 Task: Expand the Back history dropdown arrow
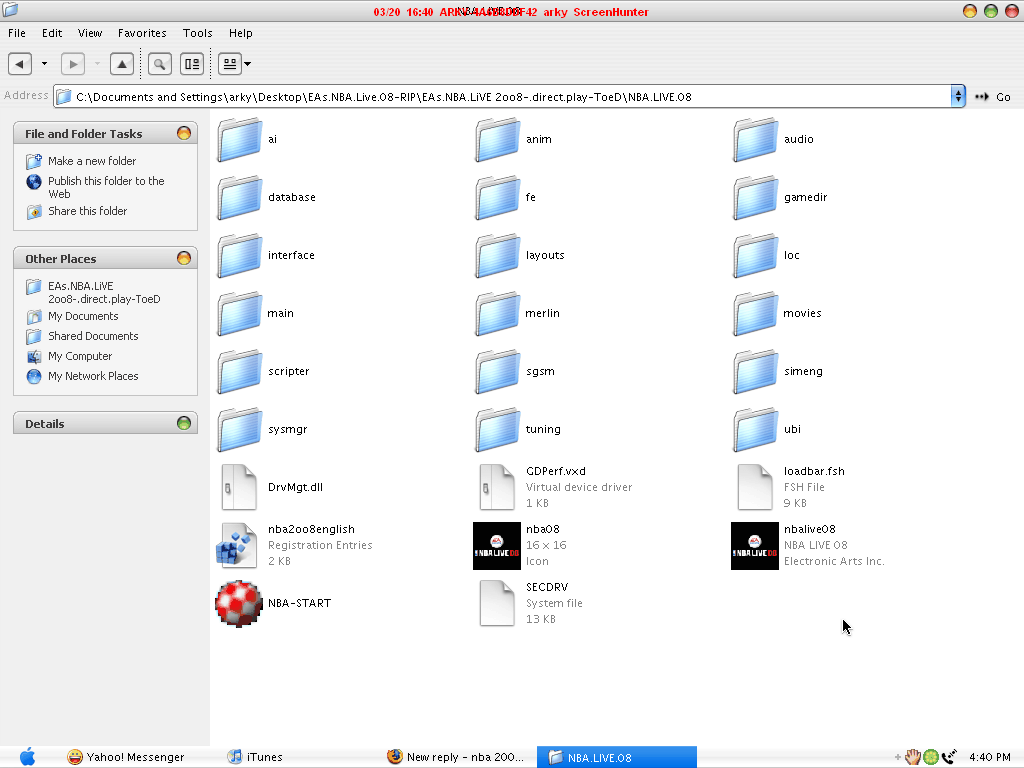tap(44, 64)
